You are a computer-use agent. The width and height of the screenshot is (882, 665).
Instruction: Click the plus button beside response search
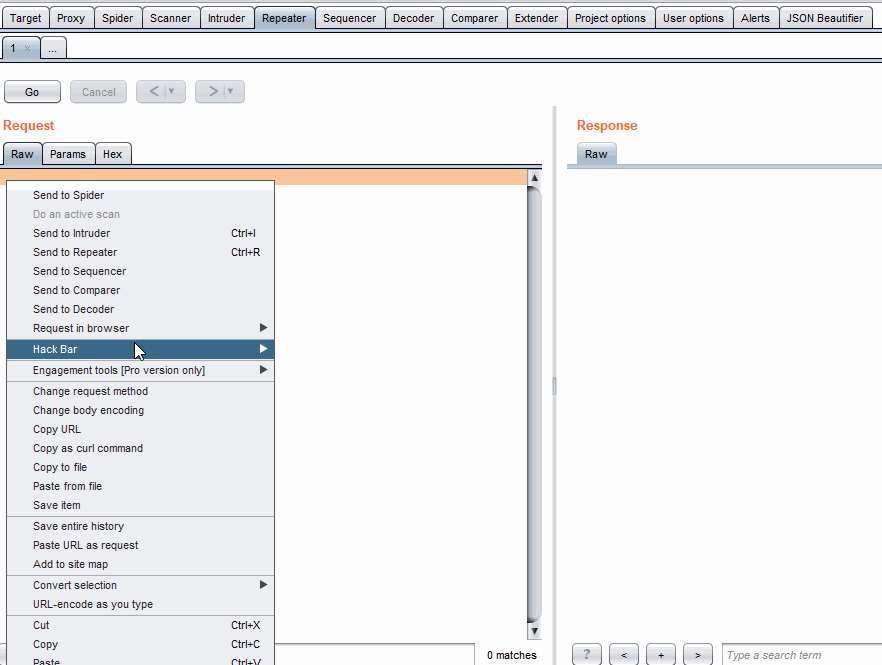660,655
